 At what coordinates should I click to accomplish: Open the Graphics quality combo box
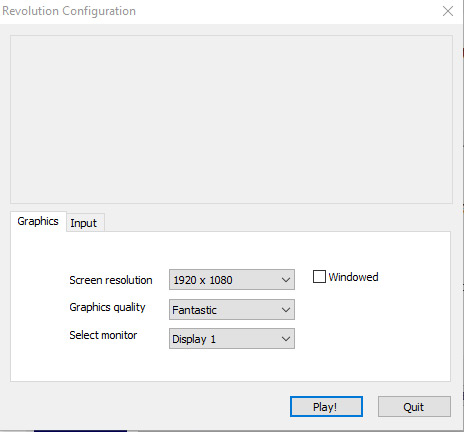tap(232, 310)
